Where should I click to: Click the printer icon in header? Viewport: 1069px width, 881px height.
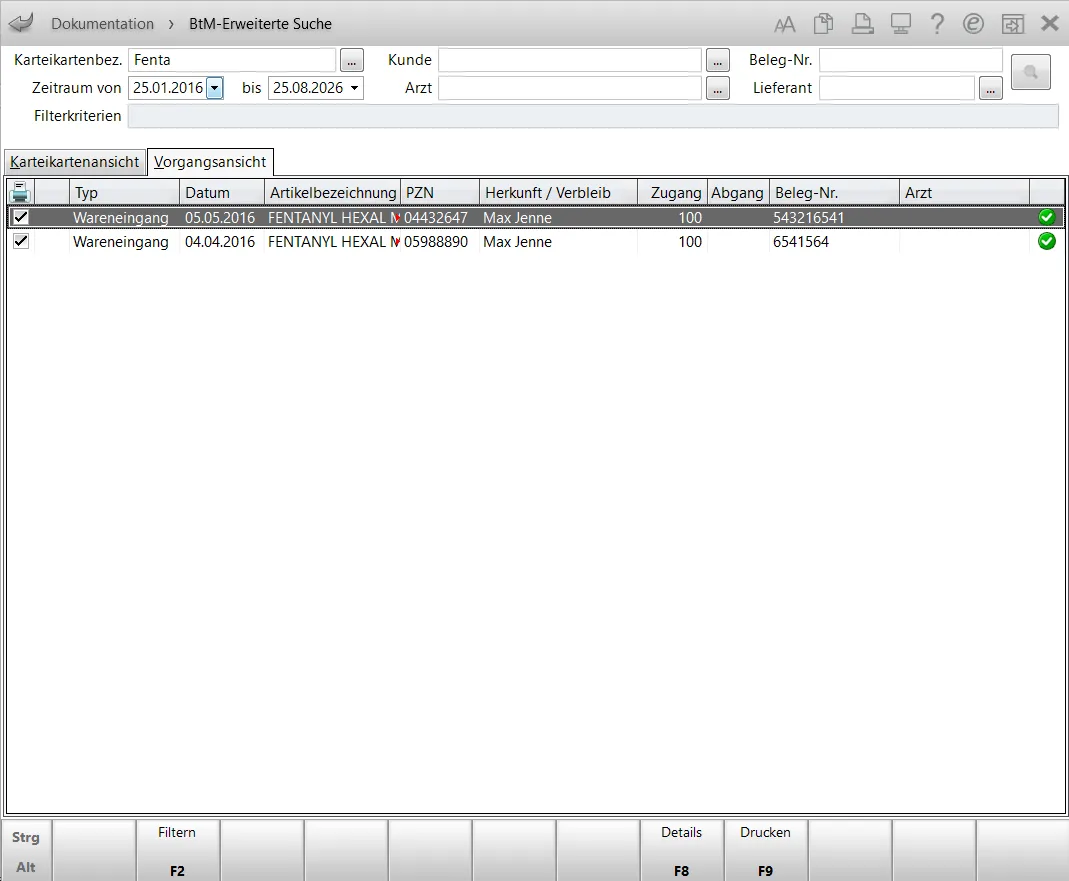[862, 24]
